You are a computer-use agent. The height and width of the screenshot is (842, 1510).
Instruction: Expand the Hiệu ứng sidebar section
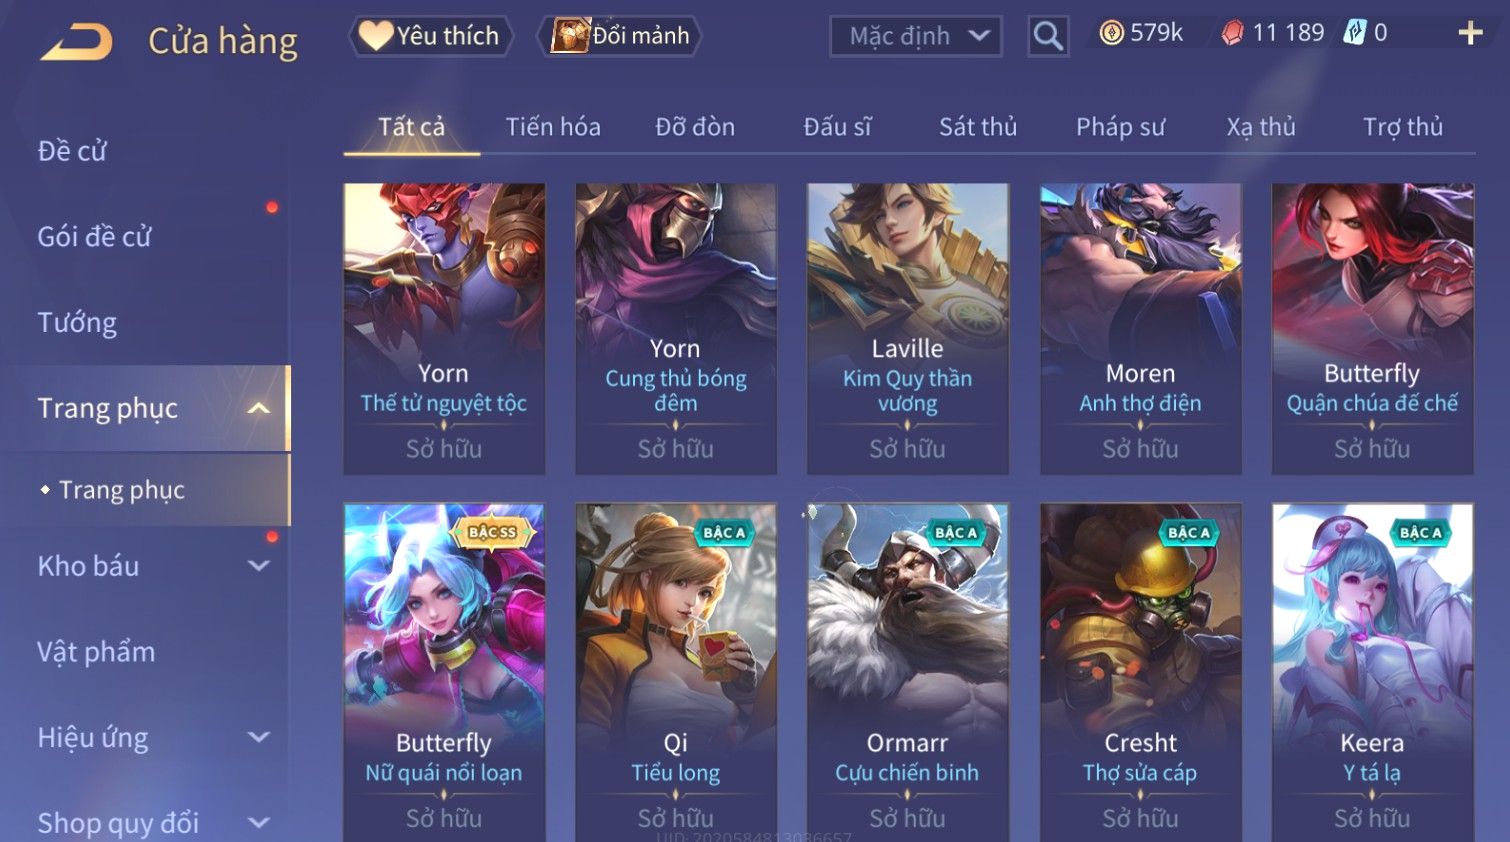[259, 737]
